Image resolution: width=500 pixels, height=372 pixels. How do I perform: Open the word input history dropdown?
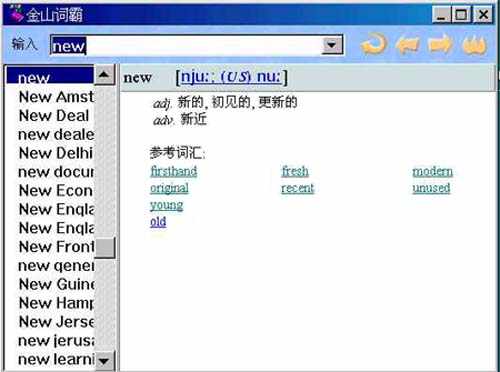pyautogui.click(x=332, y=45)
